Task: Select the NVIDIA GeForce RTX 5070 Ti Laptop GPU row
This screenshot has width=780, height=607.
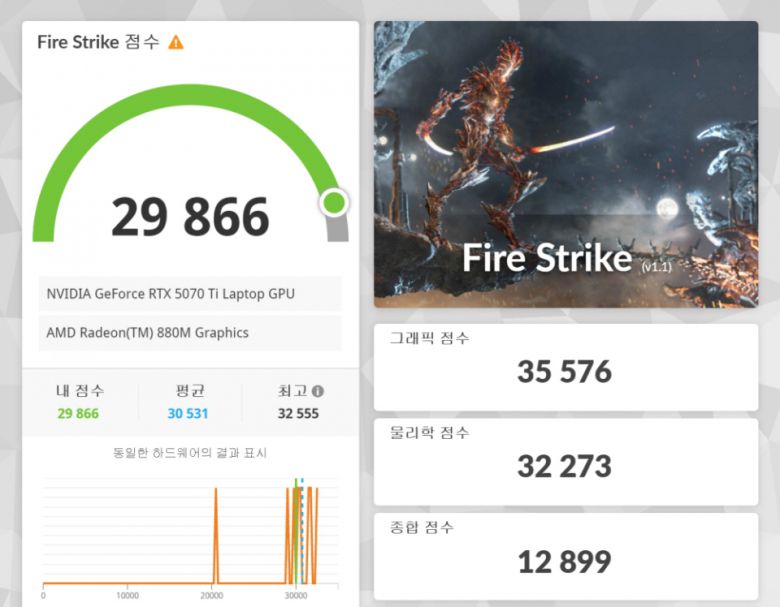Action: pyautogui.click(x=190, y=294)
